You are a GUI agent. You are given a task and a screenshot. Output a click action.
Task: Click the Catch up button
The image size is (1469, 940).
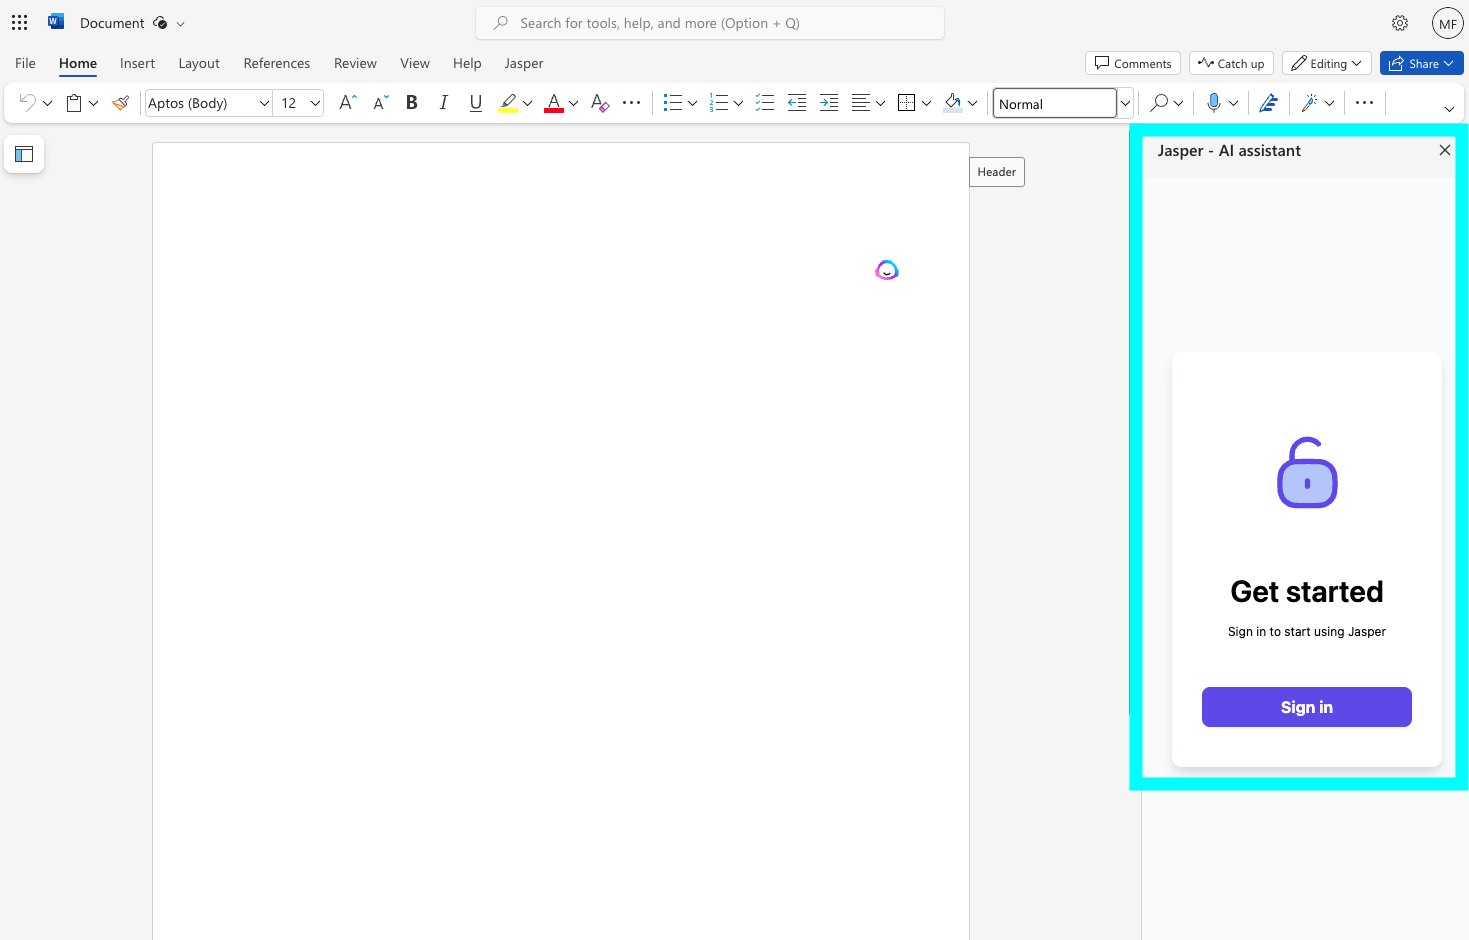click(x=1231, y=63)
